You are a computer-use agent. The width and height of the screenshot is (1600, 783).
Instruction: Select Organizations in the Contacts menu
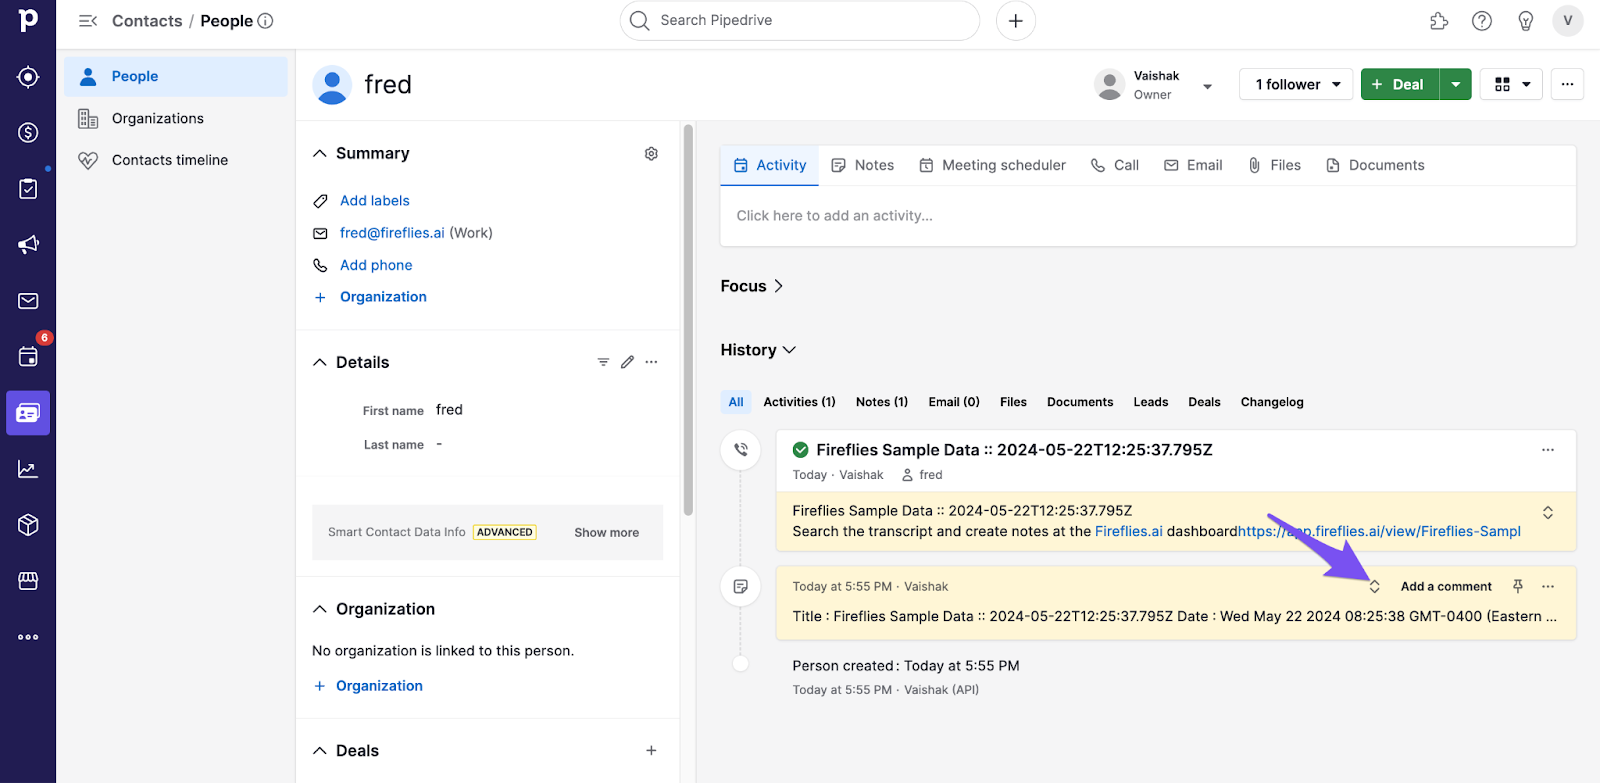[176, 119]
